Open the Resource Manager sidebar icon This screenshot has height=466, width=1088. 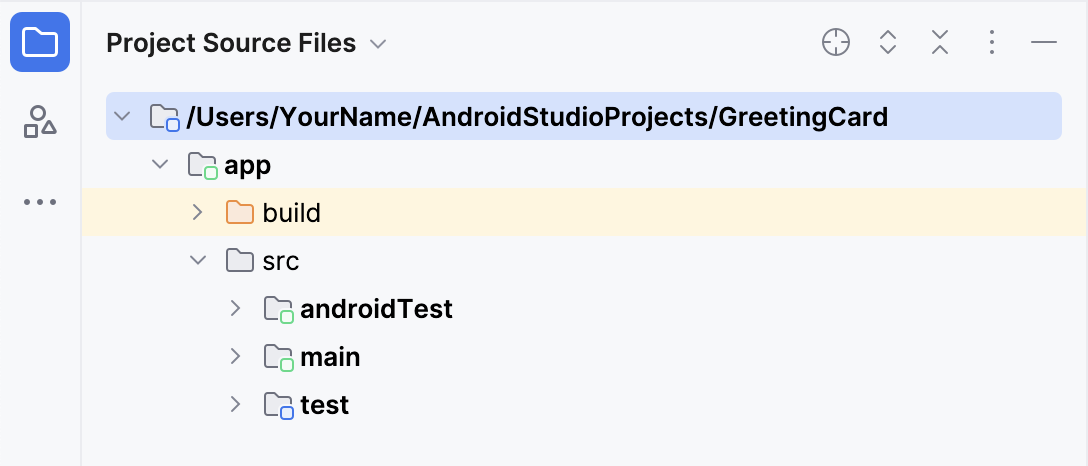[x=40, y=122]
